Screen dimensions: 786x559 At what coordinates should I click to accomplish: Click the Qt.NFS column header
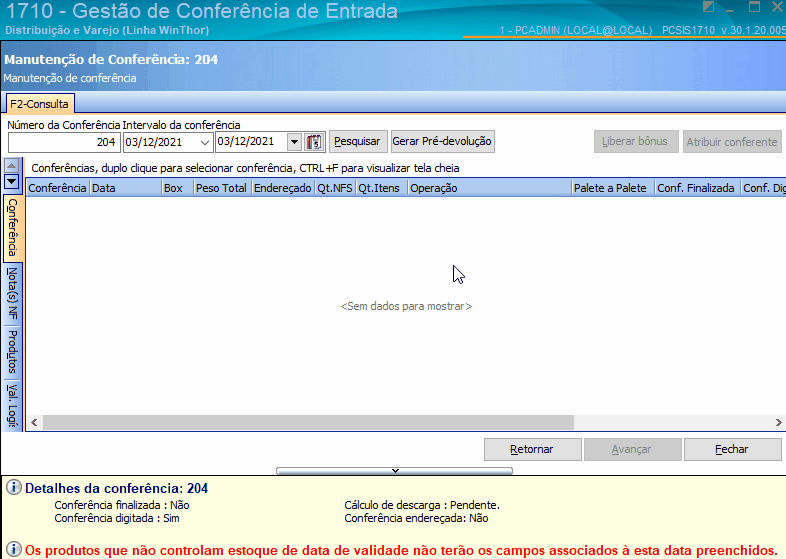click(335, 188)
